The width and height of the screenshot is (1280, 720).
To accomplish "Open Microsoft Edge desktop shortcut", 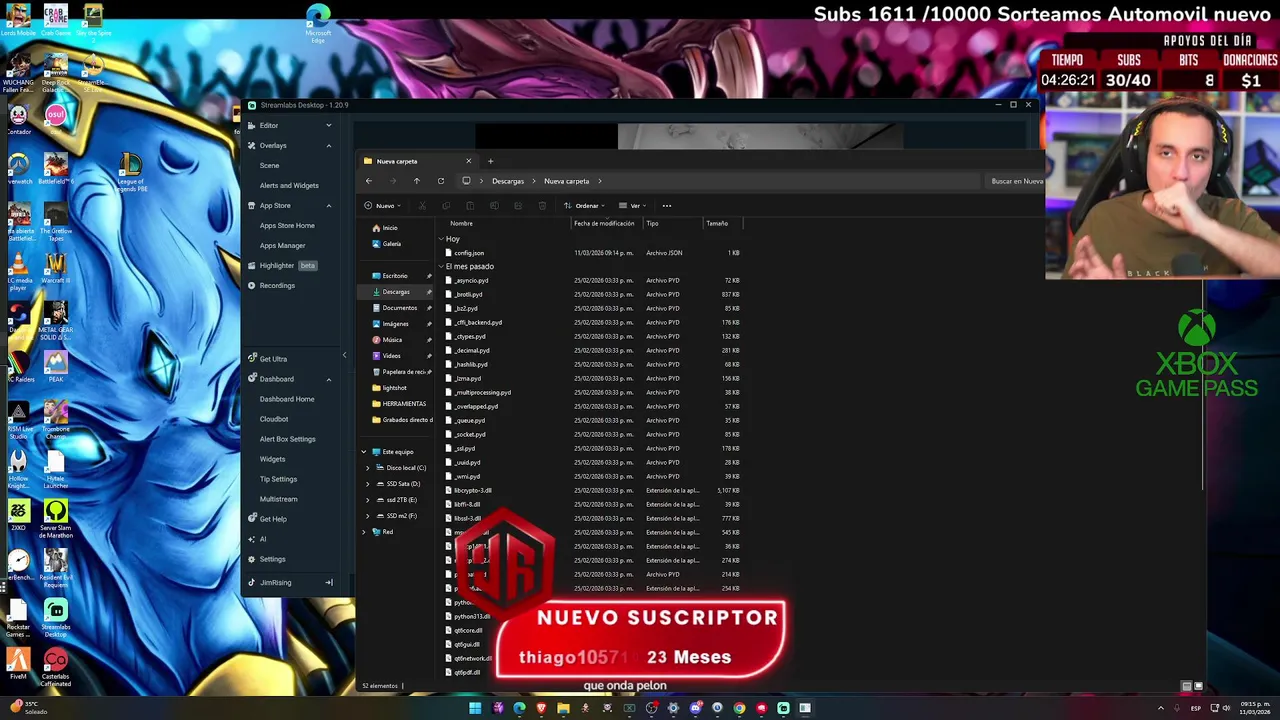I will coord(318,22).
